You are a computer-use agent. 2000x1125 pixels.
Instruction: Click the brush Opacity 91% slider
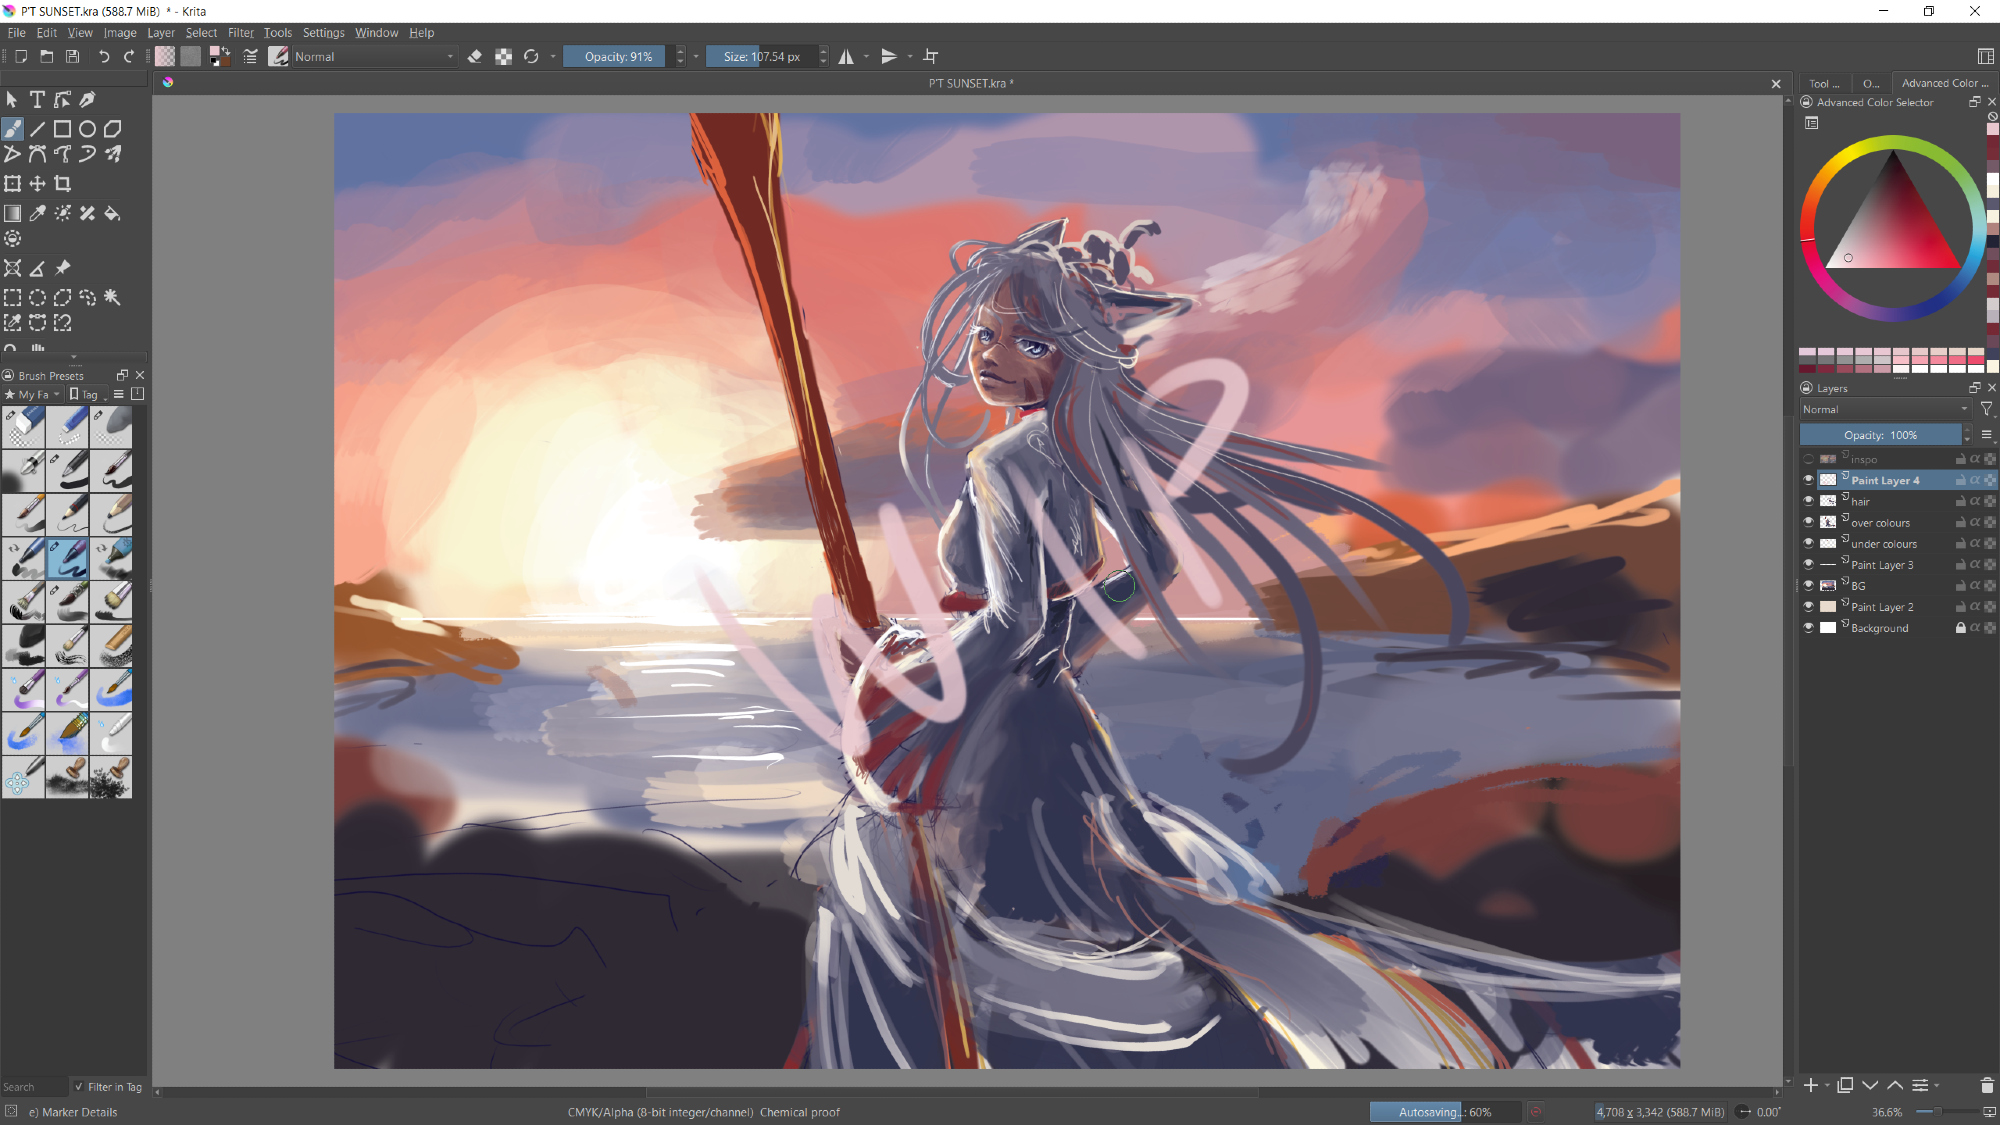pyautogui.click(x=618, y=57)
